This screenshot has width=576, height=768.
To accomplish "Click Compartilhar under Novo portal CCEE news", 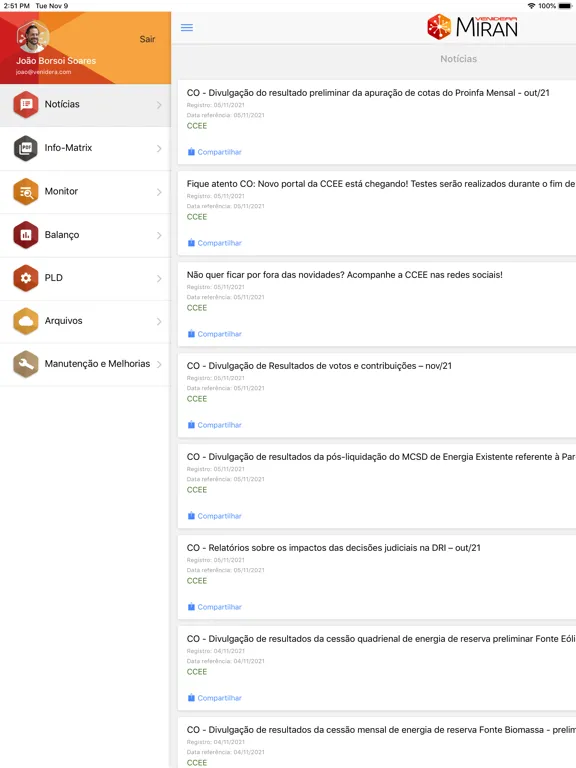I will click(x=219, y=243).
